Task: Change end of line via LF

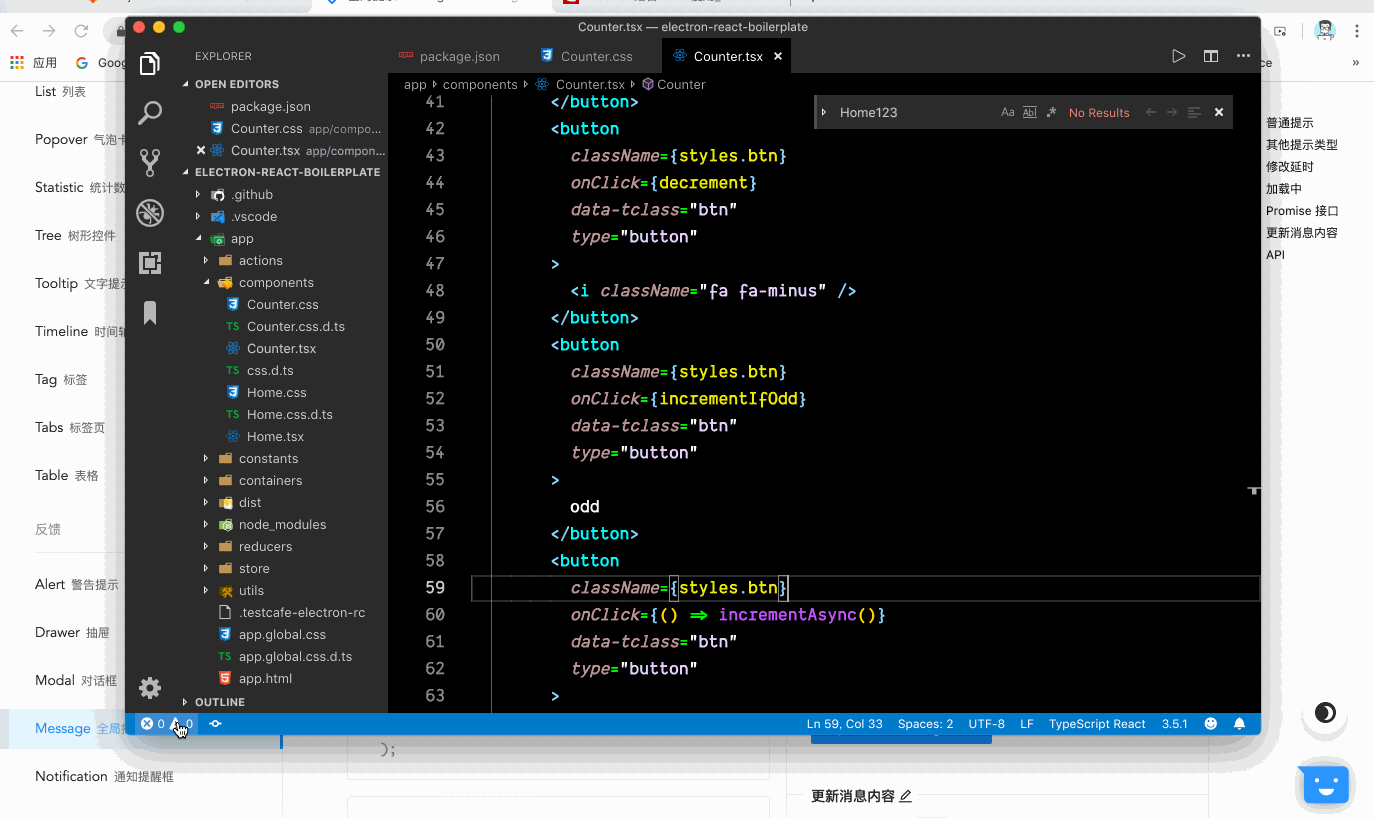Action: [1027, 723]
